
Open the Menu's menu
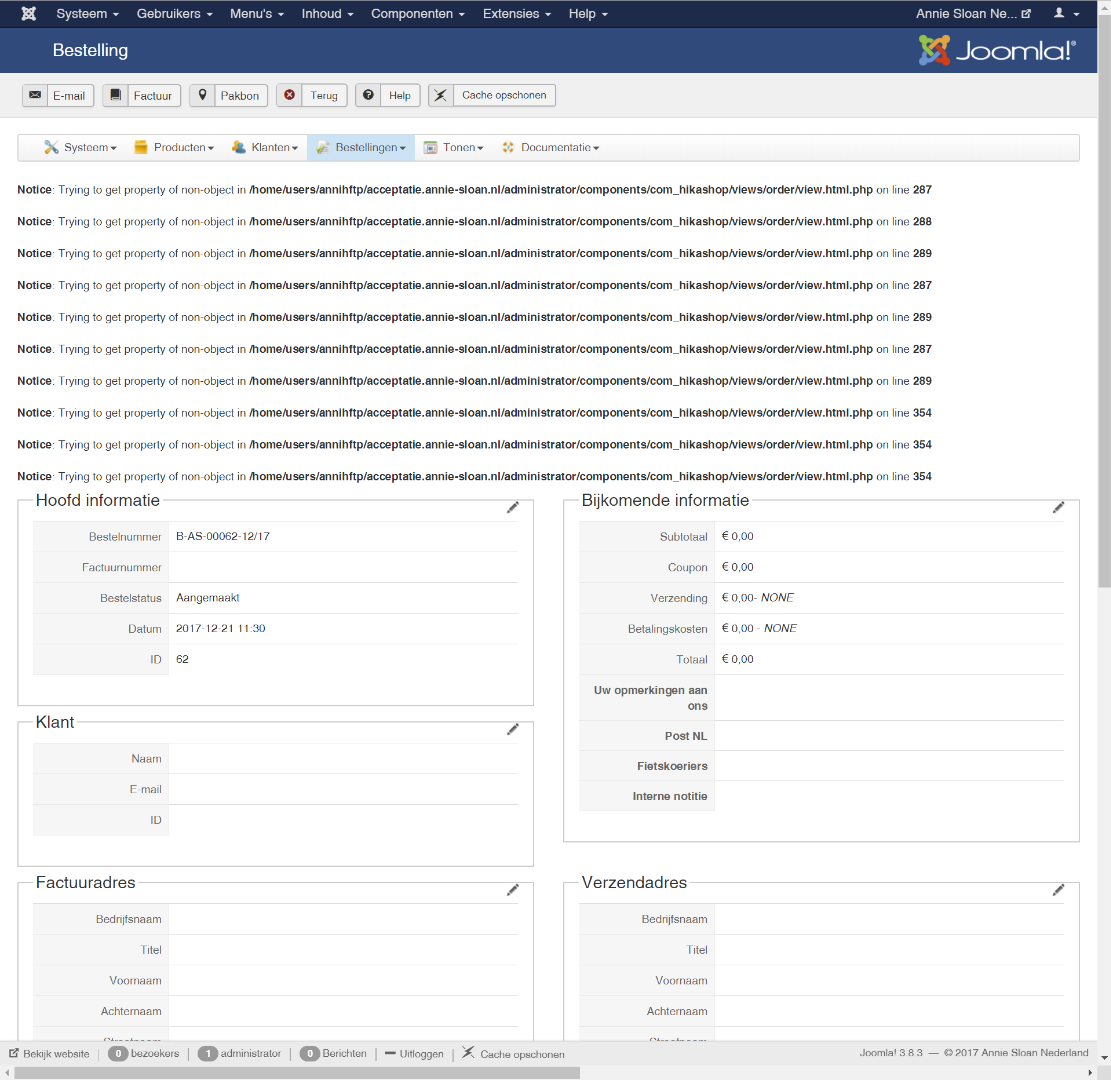click(256, 13)
